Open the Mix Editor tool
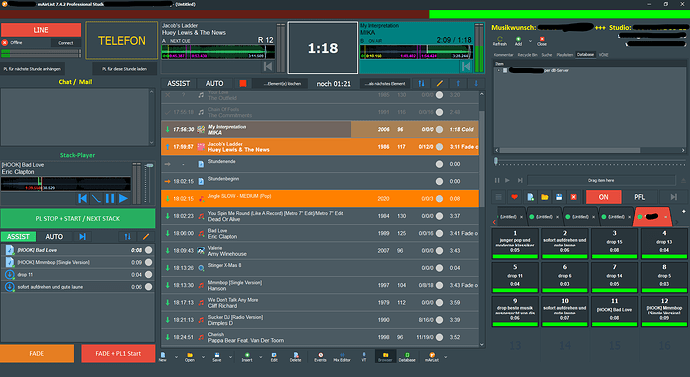690x377 pixels. [x=342, y=357]
